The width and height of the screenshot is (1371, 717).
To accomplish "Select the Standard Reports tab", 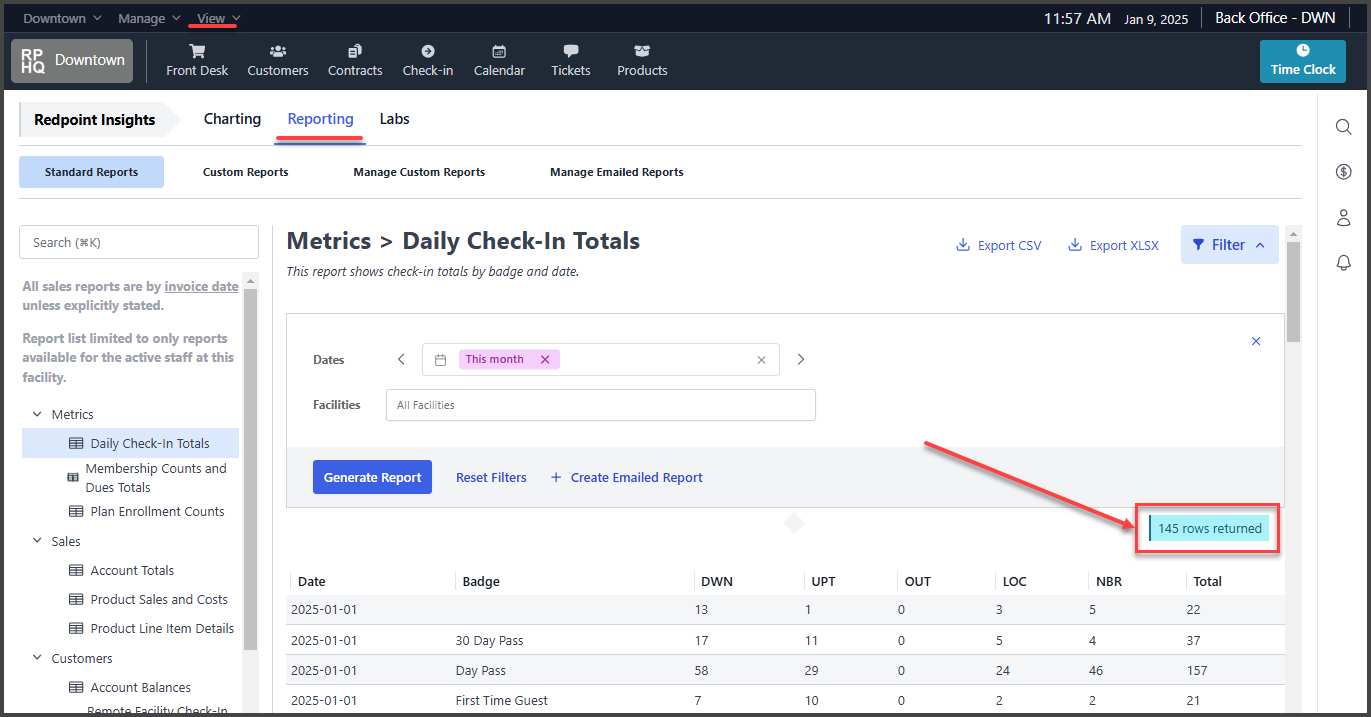I will [91, 172].
